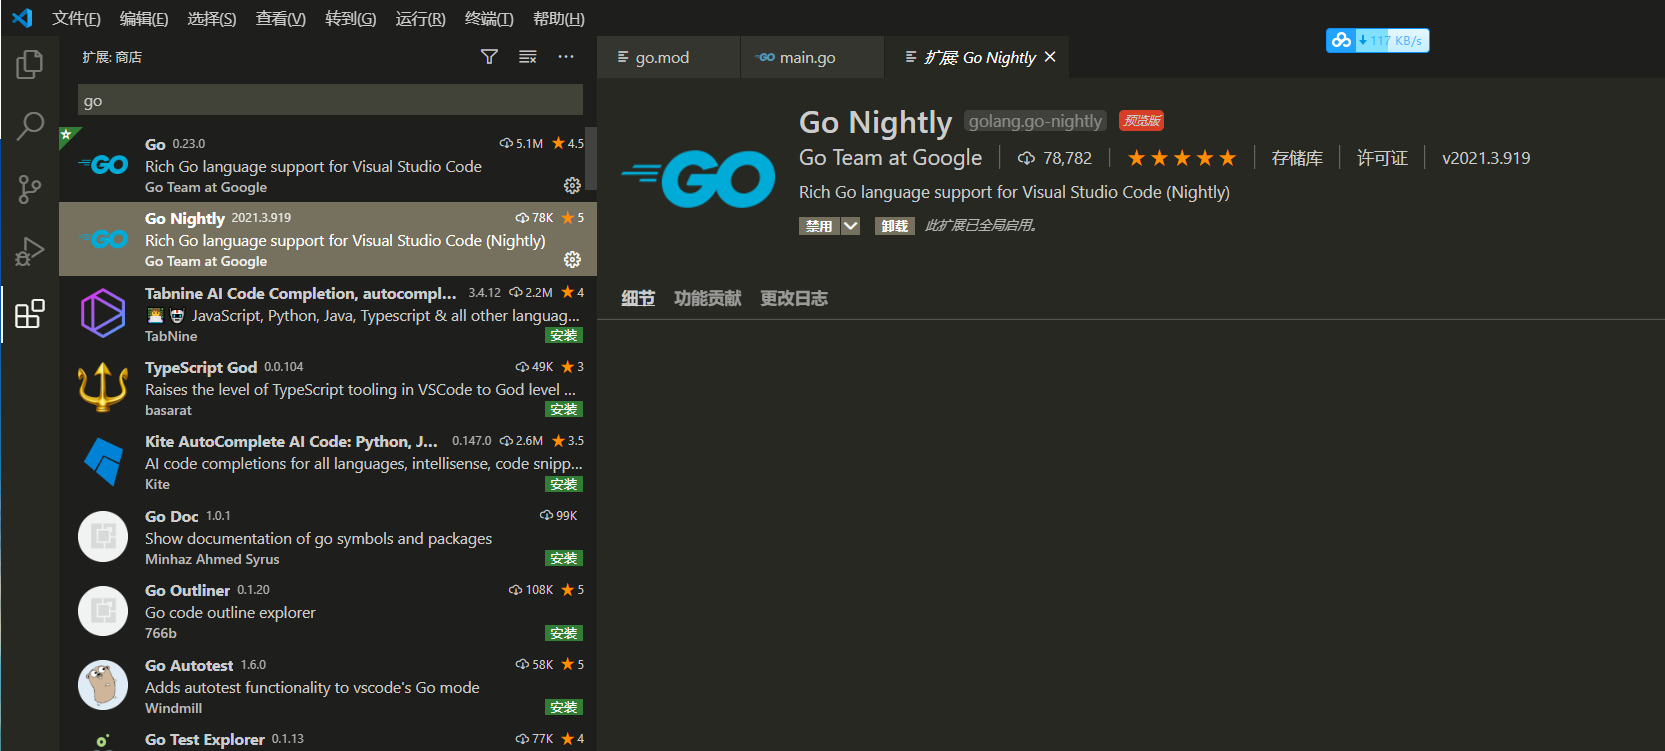Viewport: 1665px width, 751px height.
Task: Click the Kite AutoComplete extension icon
Action: [x=103, y=461]
